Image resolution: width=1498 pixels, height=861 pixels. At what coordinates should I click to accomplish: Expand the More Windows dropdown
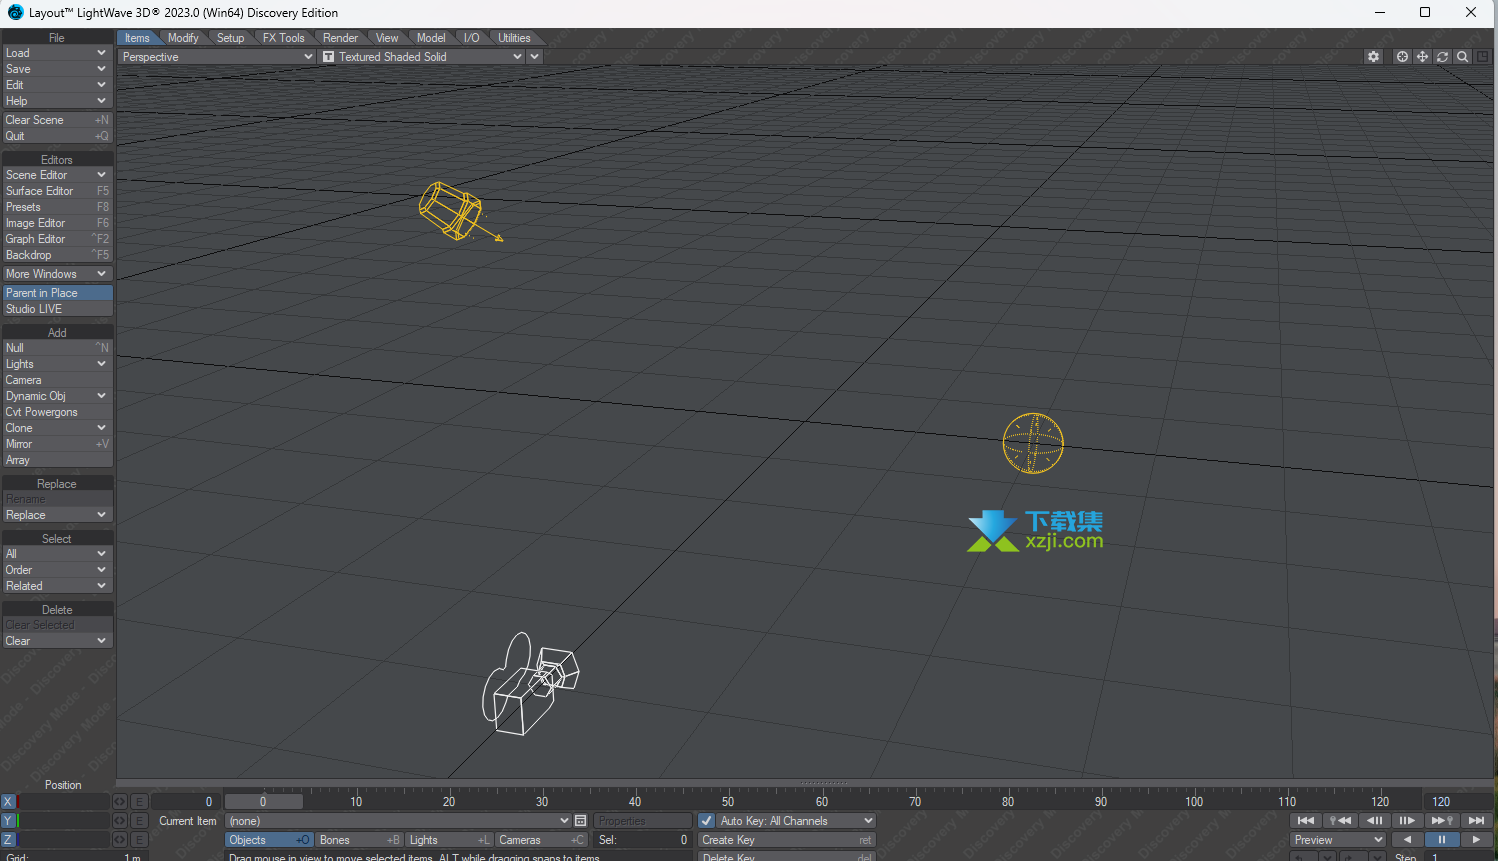[57, 274]
